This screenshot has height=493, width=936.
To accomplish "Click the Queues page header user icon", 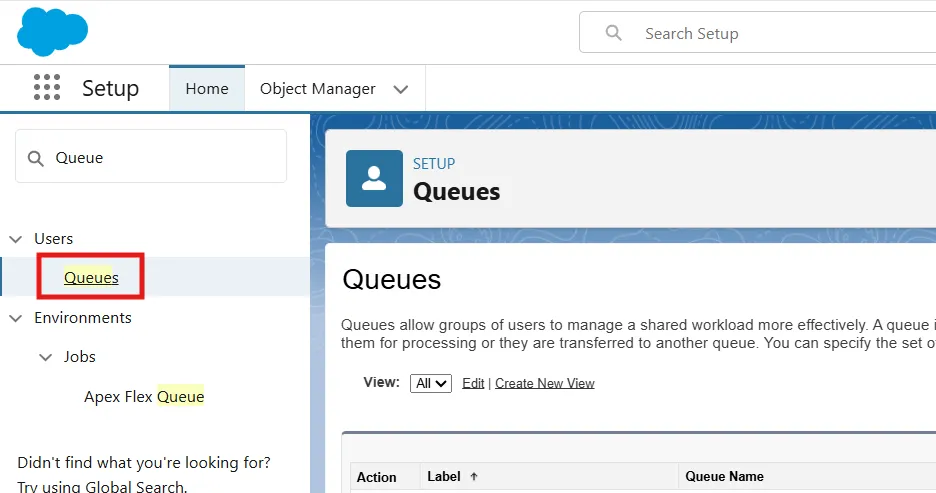I will (374, 178).
